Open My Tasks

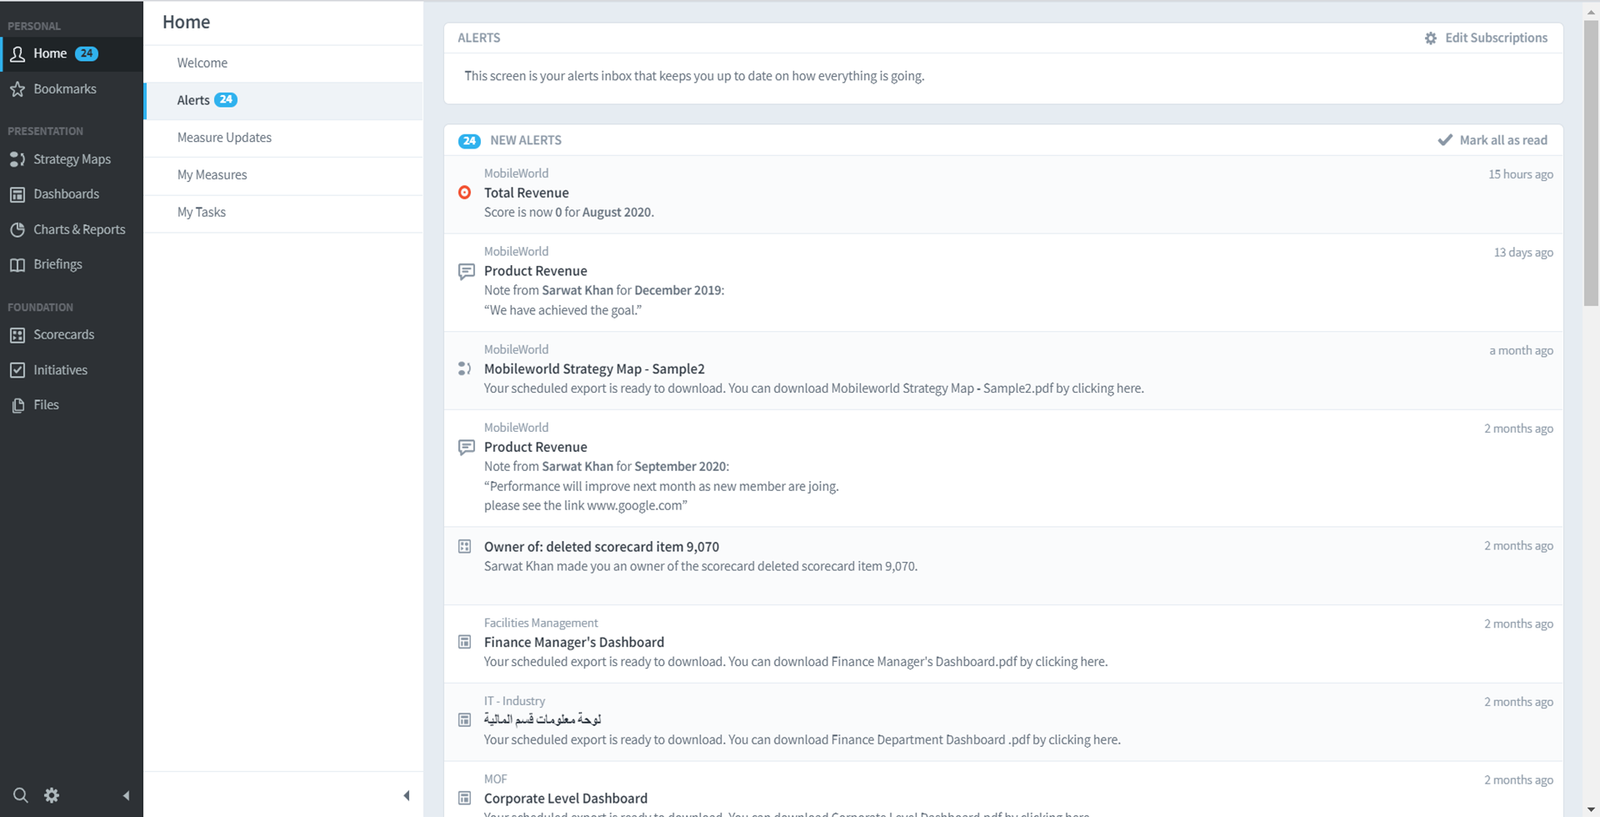pyautogui.click(x=283, y=212)
